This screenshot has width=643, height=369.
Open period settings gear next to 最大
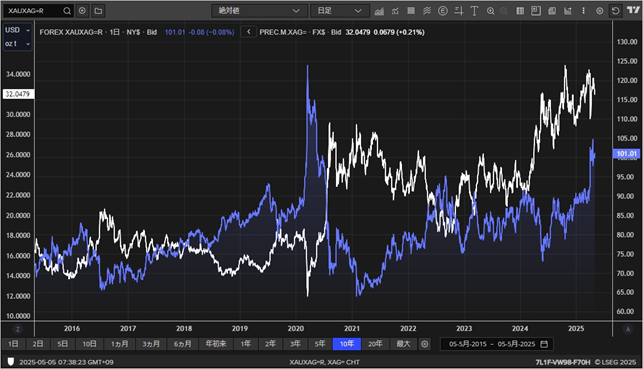point(425,344)
